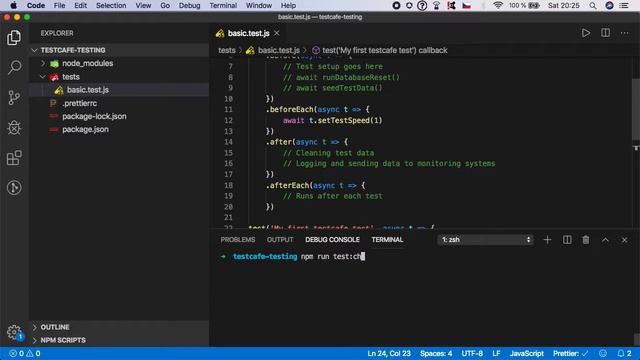The height and width of the screenshot is (360, 640).
Task: Click the feedback smiley in status bar
Action: point(603,353)
